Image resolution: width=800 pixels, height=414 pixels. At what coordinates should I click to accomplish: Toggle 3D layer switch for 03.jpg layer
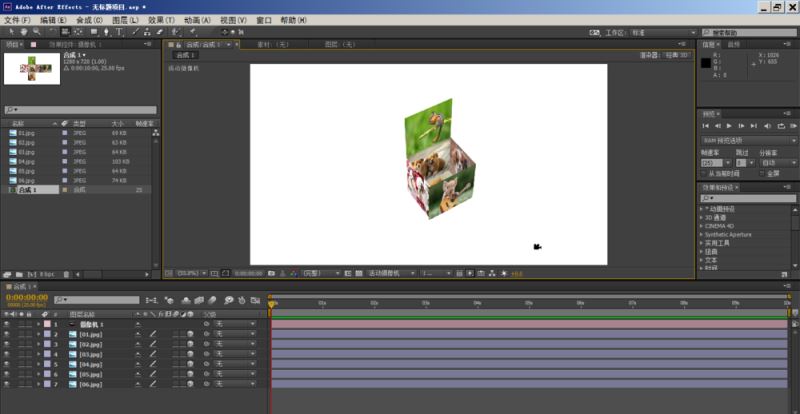tap(190, 354)
